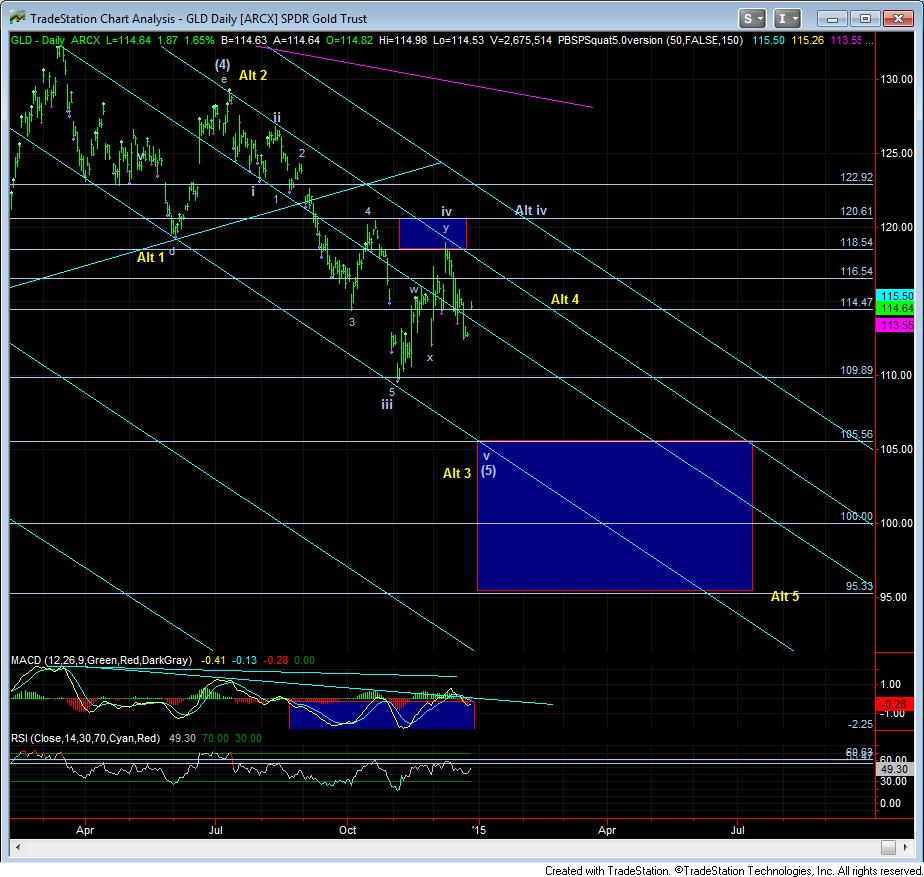
Task: Click the 122.92 price level label
Action: point(856,177)
